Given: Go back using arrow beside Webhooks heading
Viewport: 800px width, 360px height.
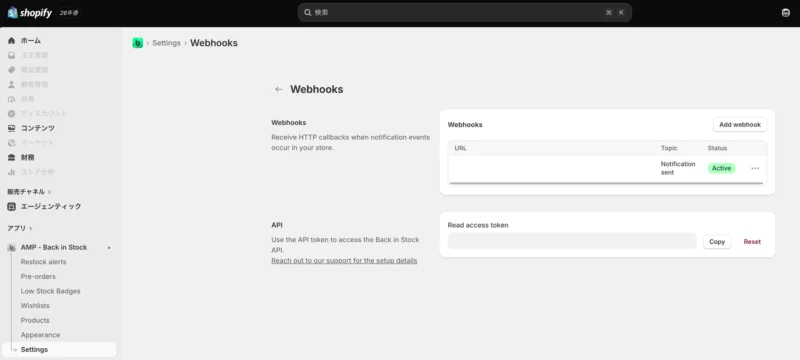Looking at the screenshot, I should point(279,89).
